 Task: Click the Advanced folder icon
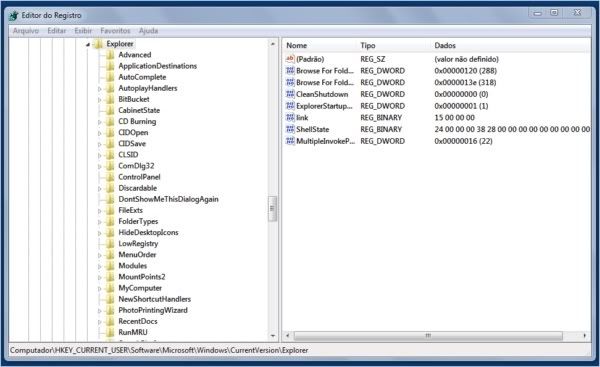coord(110,55)
